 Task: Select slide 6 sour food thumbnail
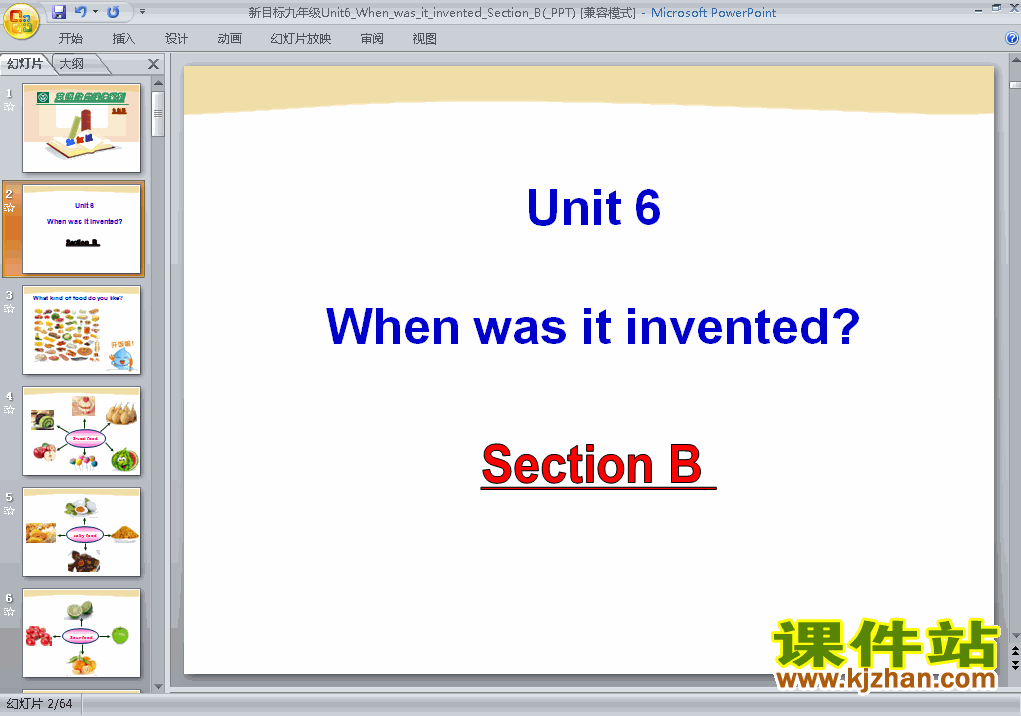pyautogui.click(x=81, y=633)
